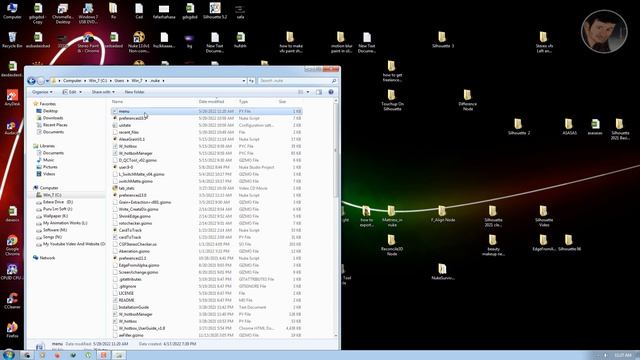Click the Computer breadcrumb in address bar
The height and width of the screenshot is (360, 640).
[72, 81]
